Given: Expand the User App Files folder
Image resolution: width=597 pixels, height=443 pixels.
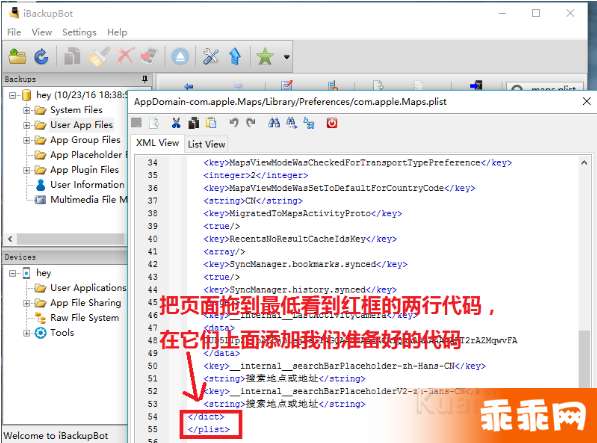Looking at the screenshot, I should coord(26,125).
